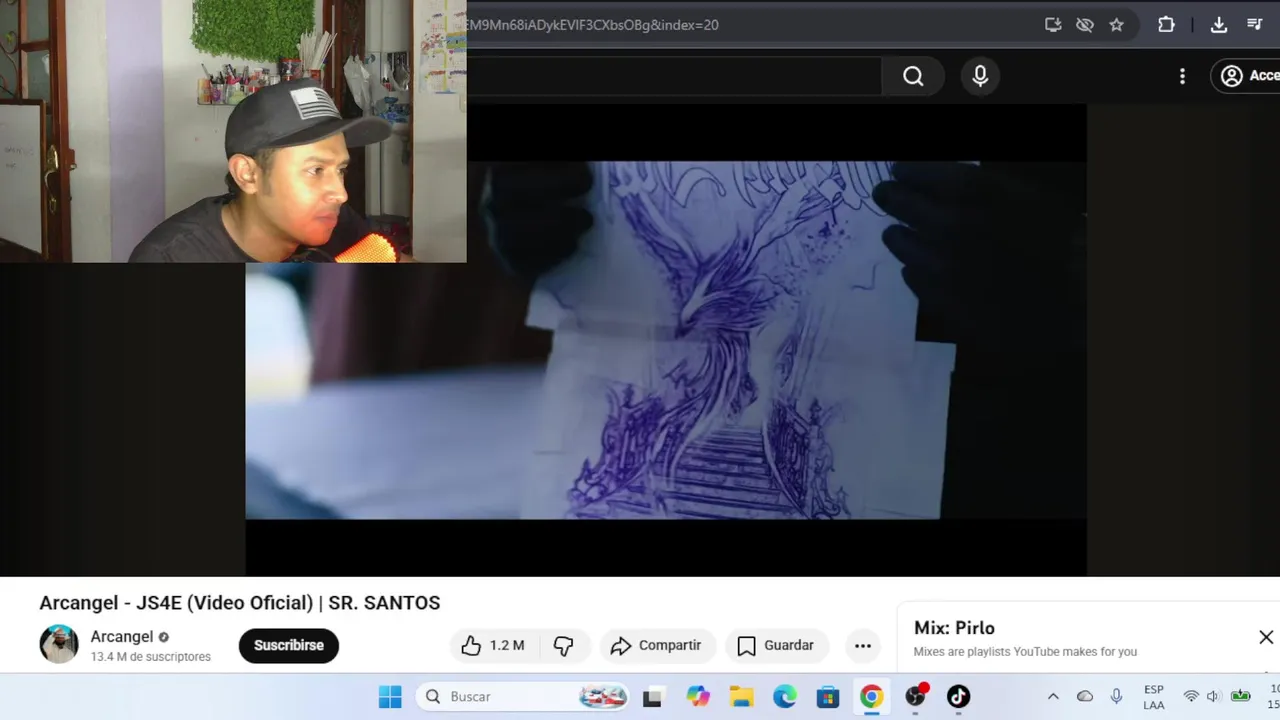Click the Acceder sign-in button
Viewport: 1280px width, 720px height.
pyautogui.click(x=1248, y=76)
